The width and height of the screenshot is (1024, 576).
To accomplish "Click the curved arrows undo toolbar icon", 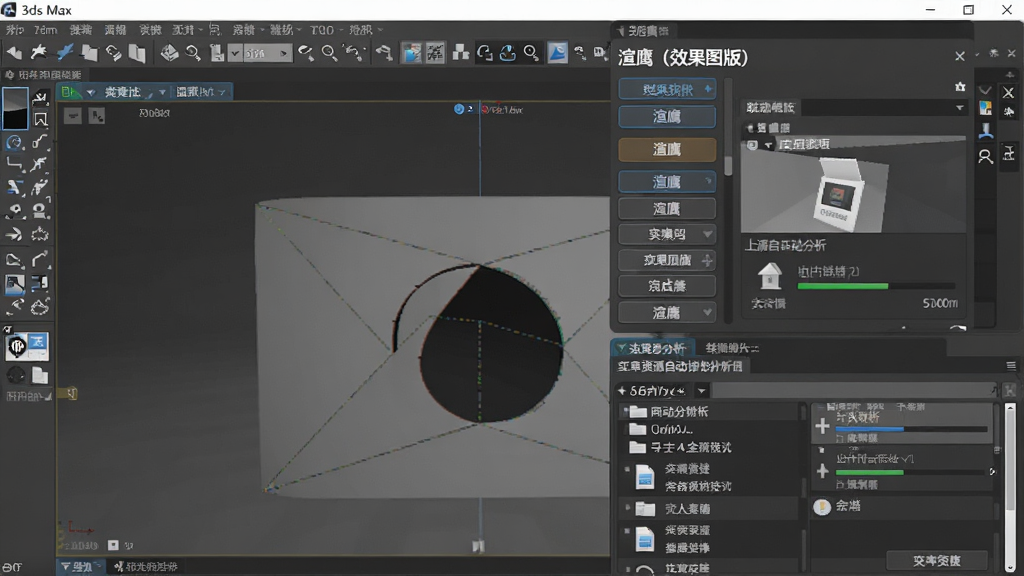I will coord(353,53).
